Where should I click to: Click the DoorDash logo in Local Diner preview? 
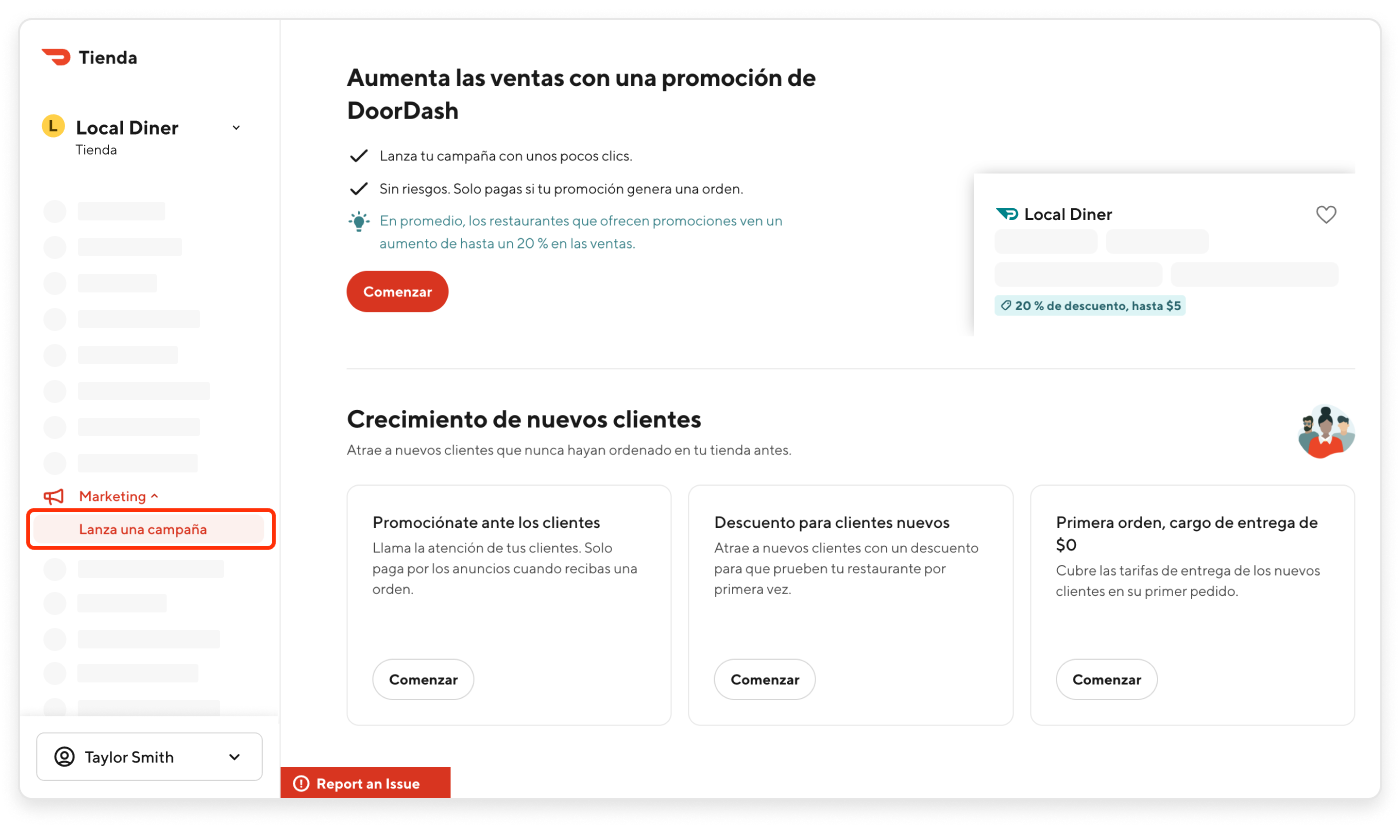[1007, 214]
